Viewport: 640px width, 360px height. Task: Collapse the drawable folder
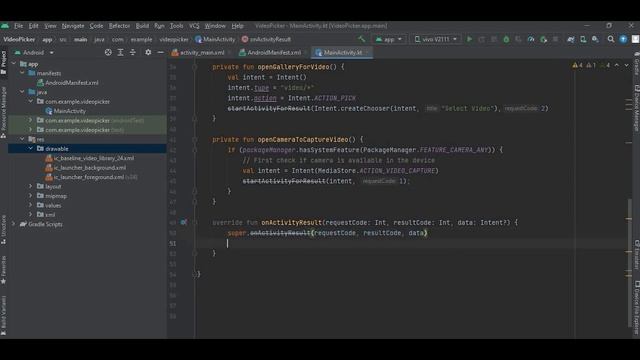[31, 149]
